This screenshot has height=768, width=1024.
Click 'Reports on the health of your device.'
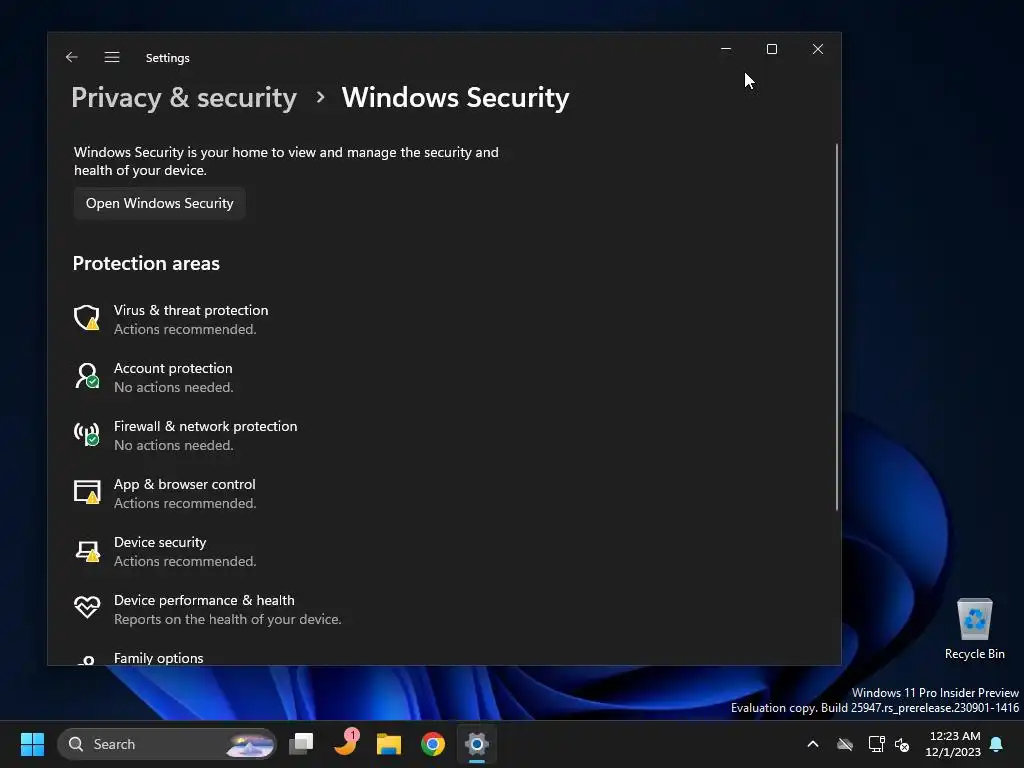228,619
